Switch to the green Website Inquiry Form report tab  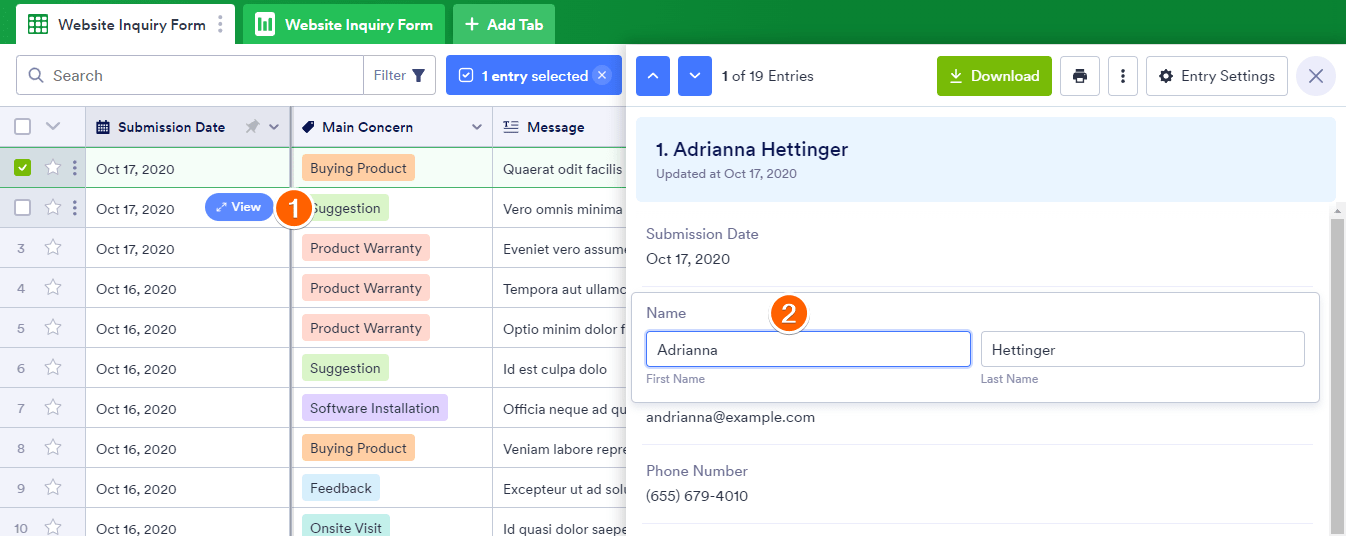click(x=344, y=24)
